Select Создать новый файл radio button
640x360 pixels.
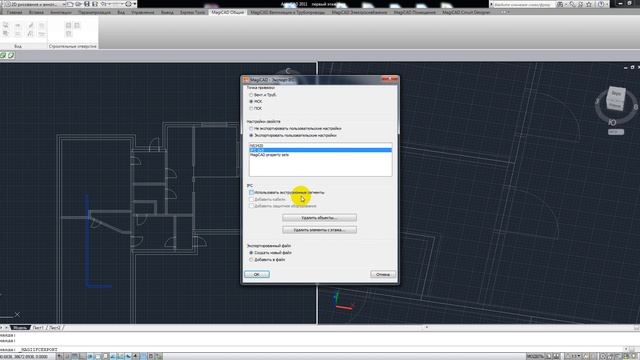point(251,253)
